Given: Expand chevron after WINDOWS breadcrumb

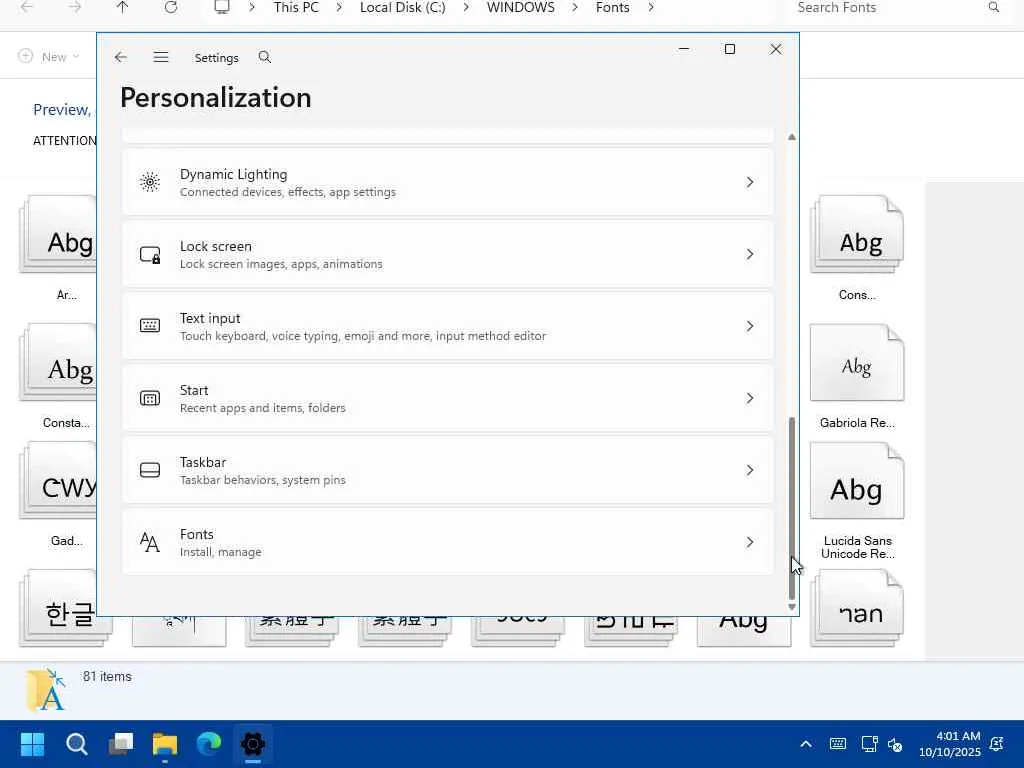Looking at the screenshot, I should tap(575, 7).
